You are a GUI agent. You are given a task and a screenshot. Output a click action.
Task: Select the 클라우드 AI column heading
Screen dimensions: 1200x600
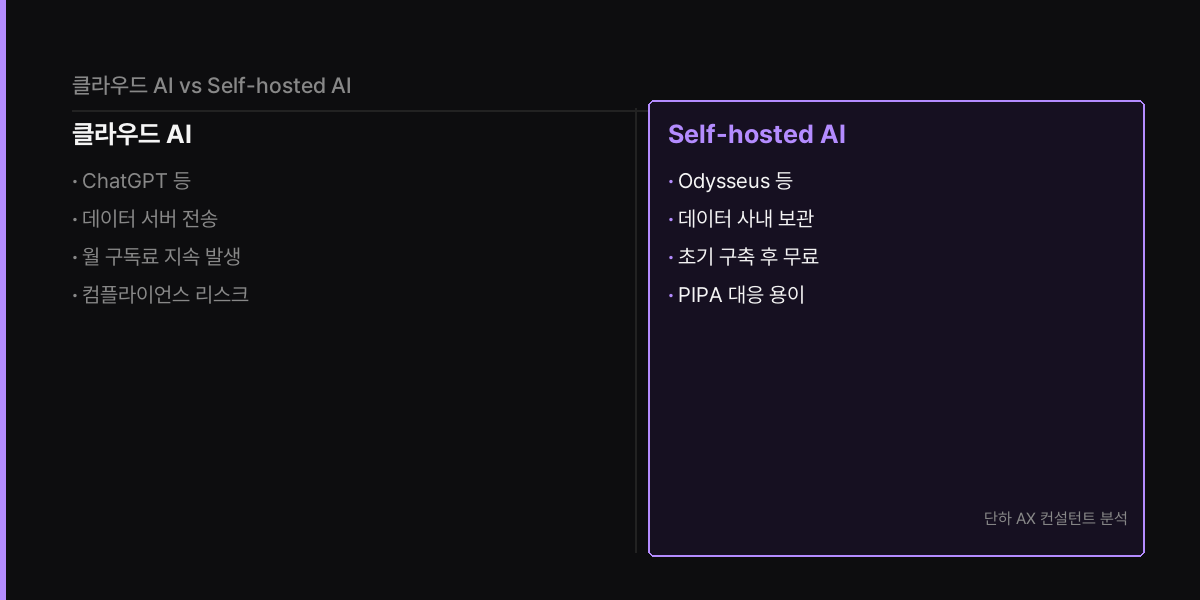click(132, 134)
